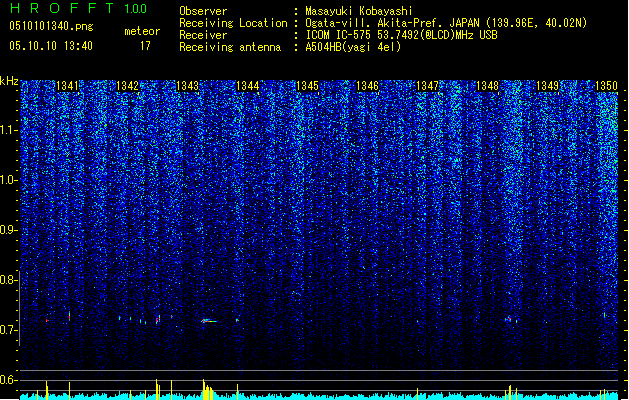Click the meteor label
The width and height of the screenshot is (629, 400).
point(142,31)
